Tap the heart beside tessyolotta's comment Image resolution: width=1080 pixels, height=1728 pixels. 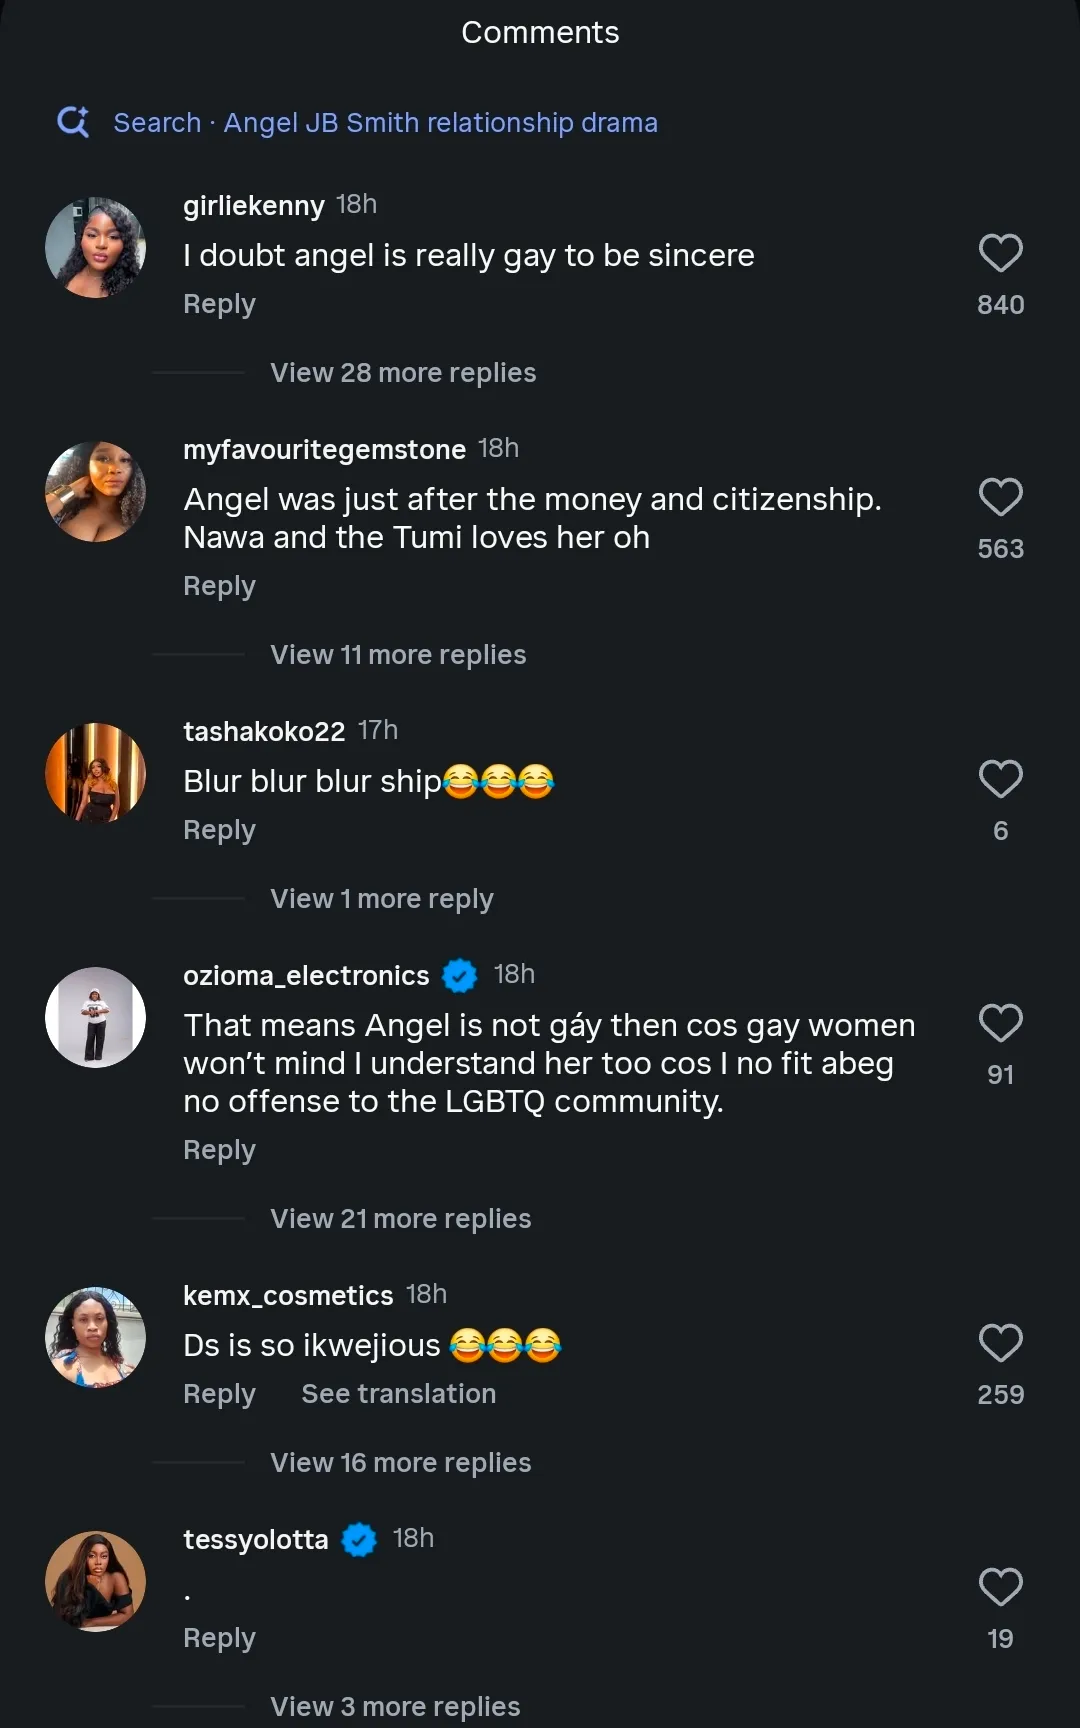(x=1000, y=1587)
